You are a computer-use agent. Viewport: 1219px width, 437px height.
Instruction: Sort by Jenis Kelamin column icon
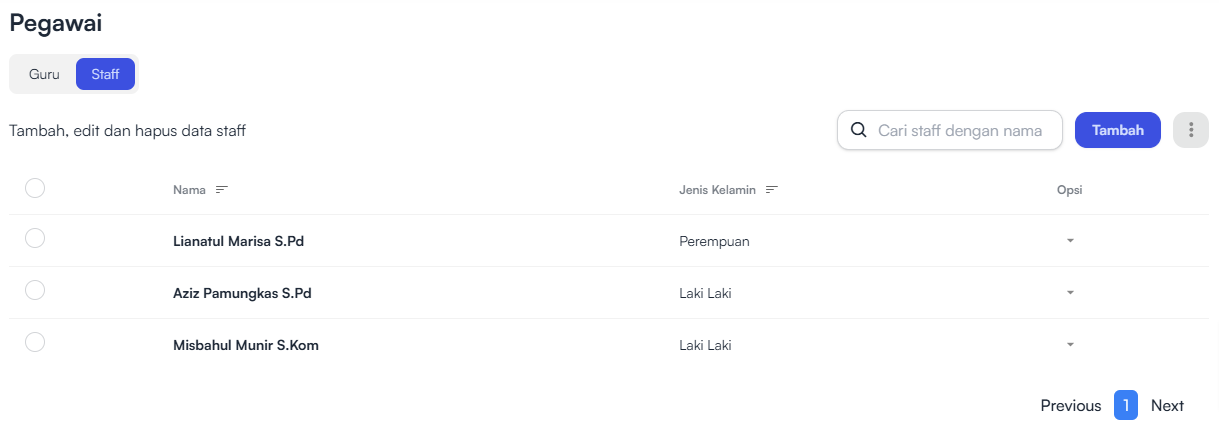coord(772,189)
